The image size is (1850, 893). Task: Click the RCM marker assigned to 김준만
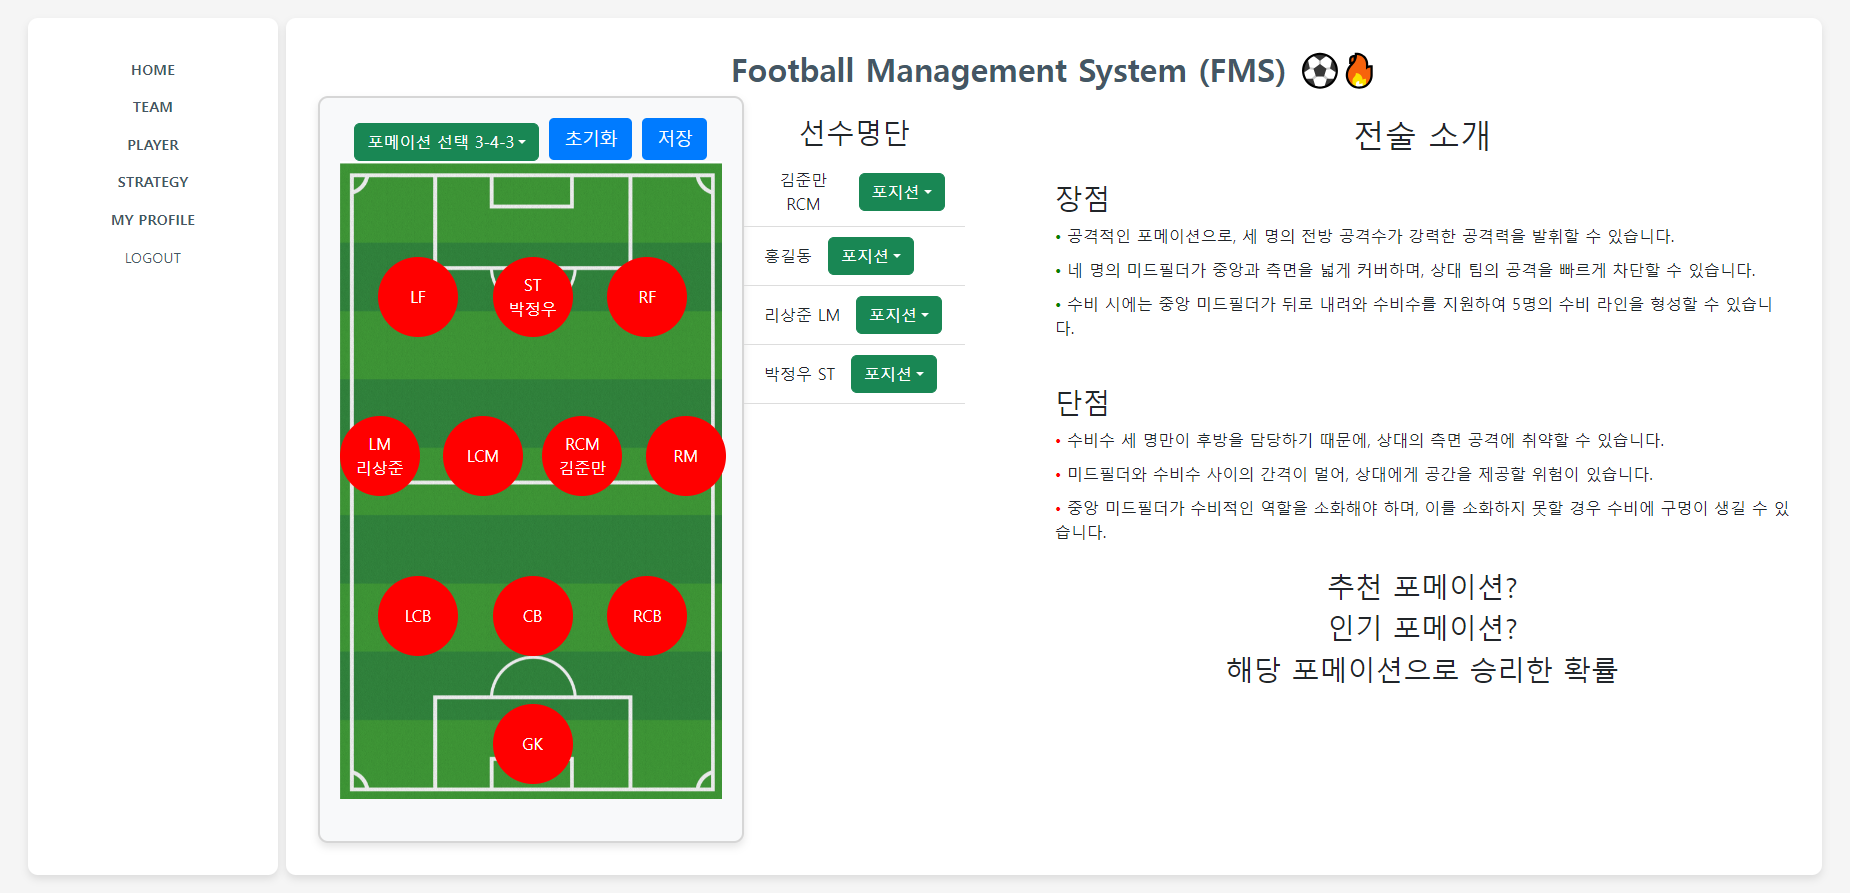pos(582,455)
